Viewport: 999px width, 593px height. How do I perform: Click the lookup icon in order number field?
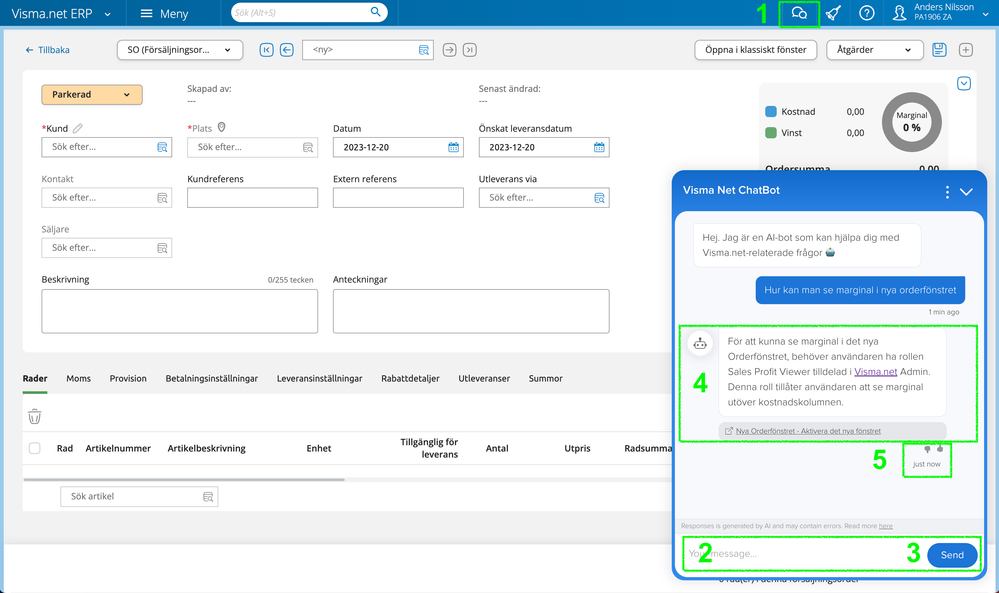424,50
